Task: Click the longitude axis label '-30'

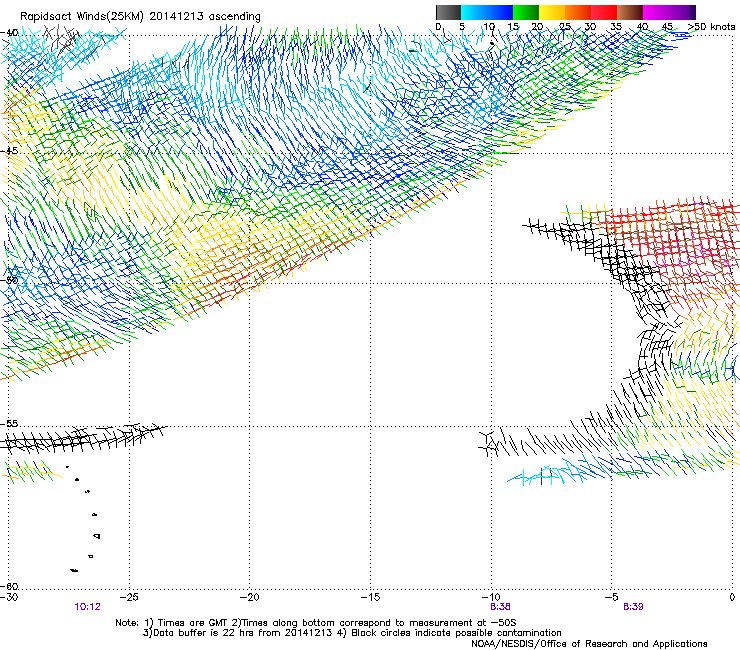Action: 9,597
